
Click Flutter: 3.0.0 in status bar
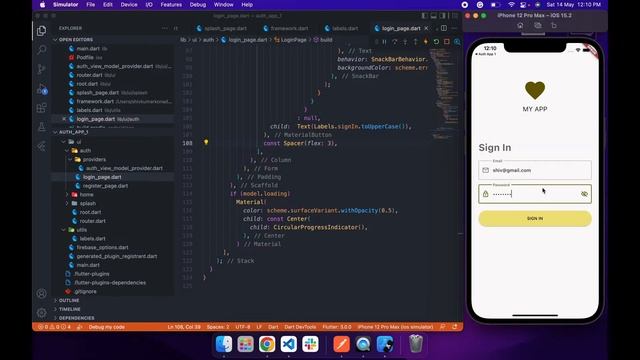click(x=337, y=327)
